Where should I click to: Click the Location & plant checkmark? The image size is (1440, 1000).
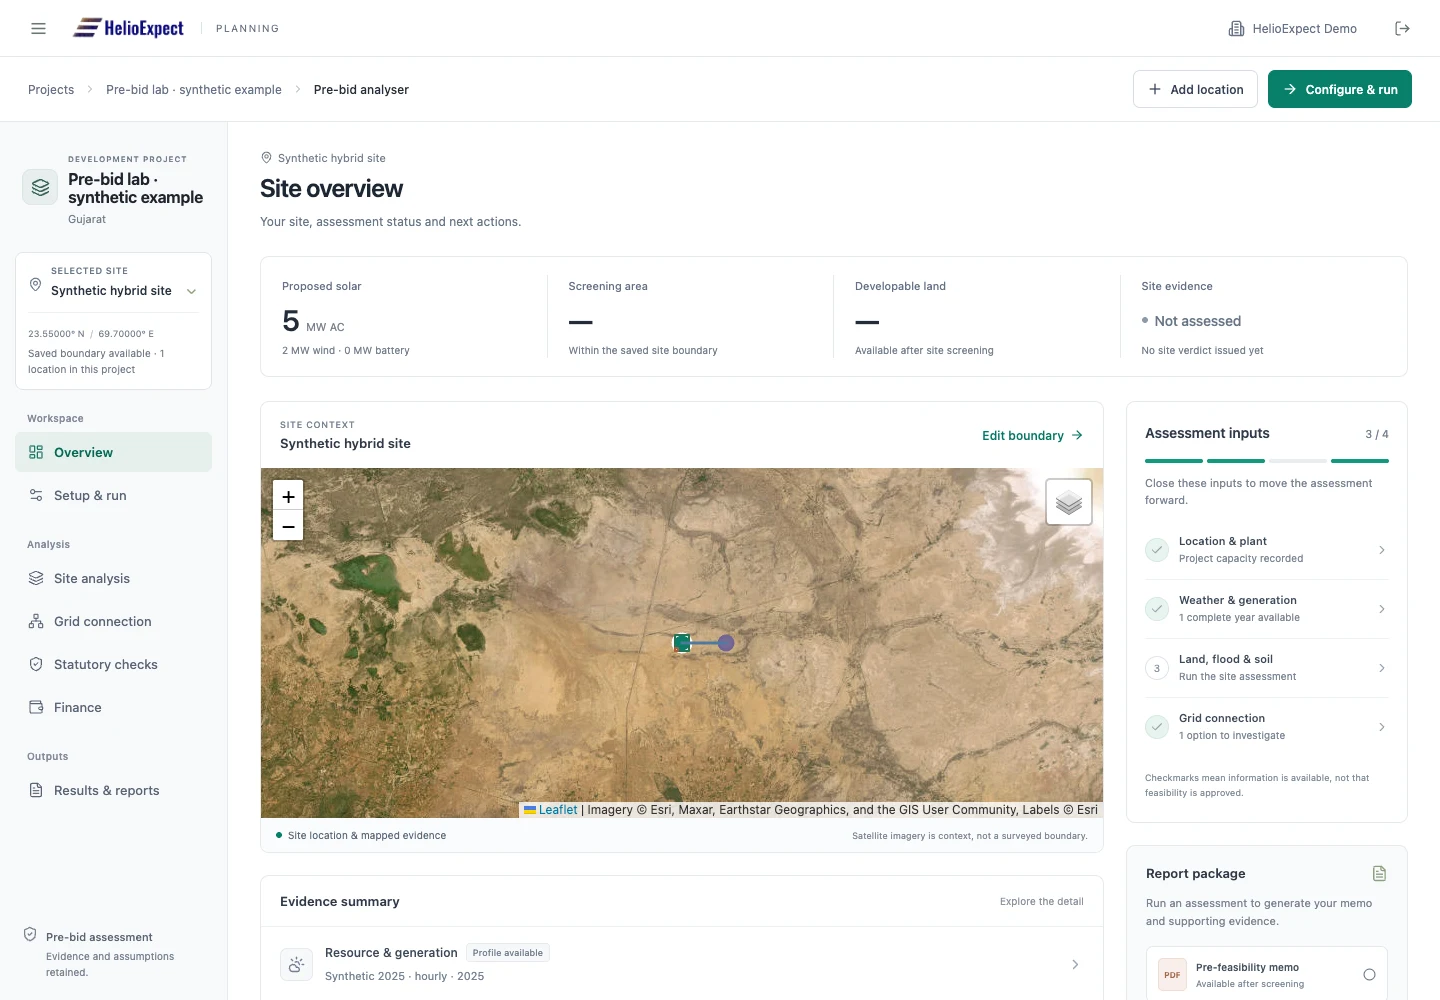[1157, 550]
